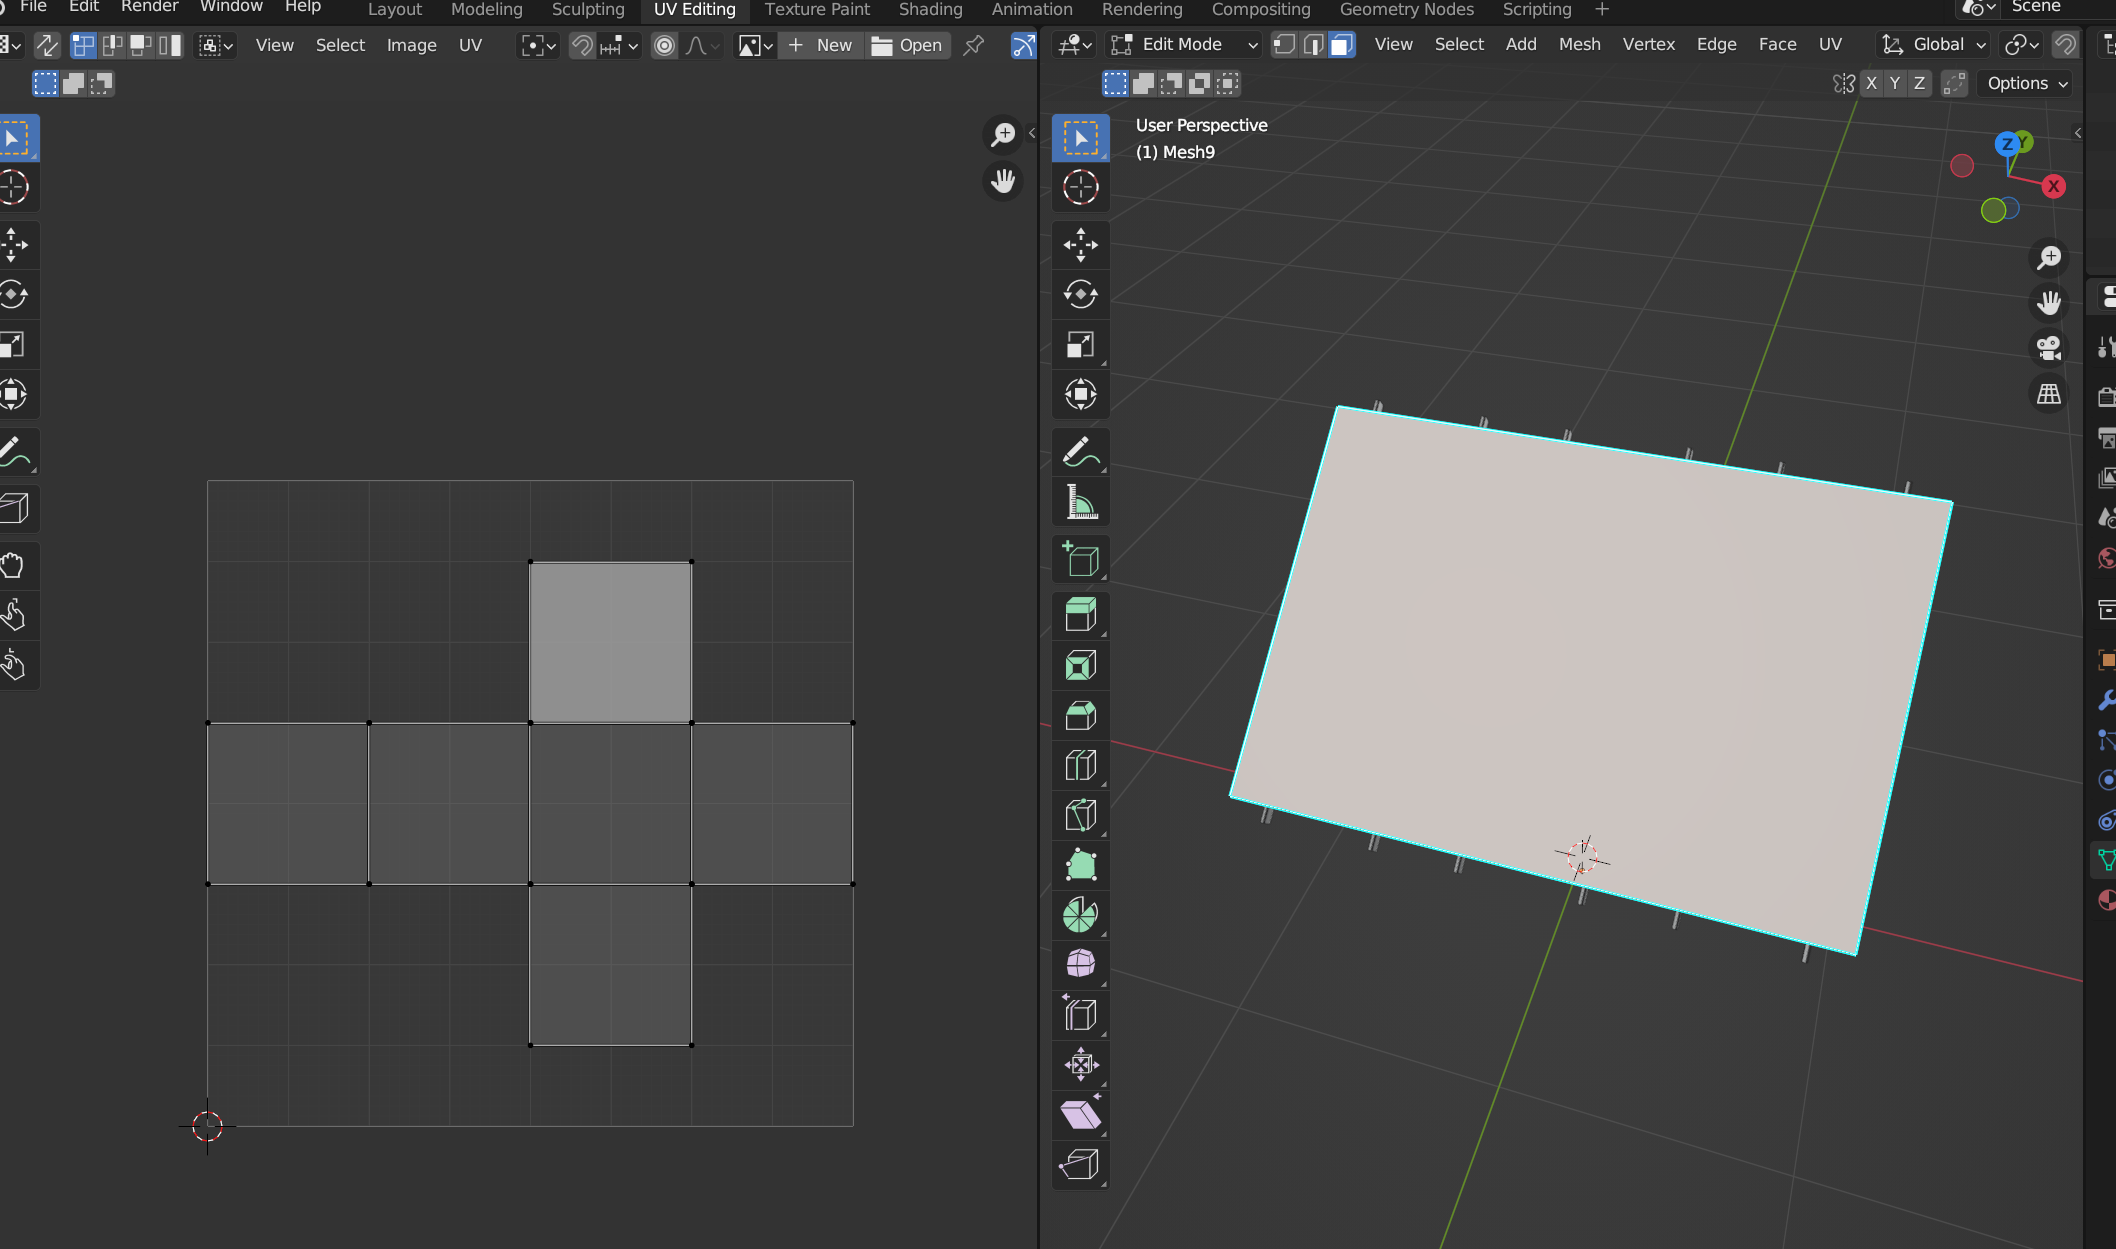The height and width of the screenshot is (1249, 2116).
Task: Toggle camera view in 3D viewport
Action: click(x=2049, y=348)
